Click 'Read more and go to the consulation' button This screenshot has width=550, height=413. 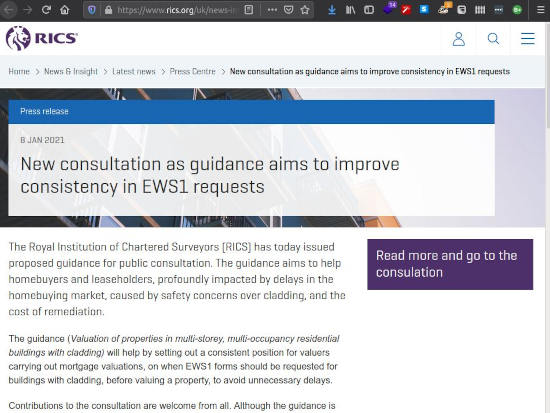pyautogui.click(x=450, y=264)
